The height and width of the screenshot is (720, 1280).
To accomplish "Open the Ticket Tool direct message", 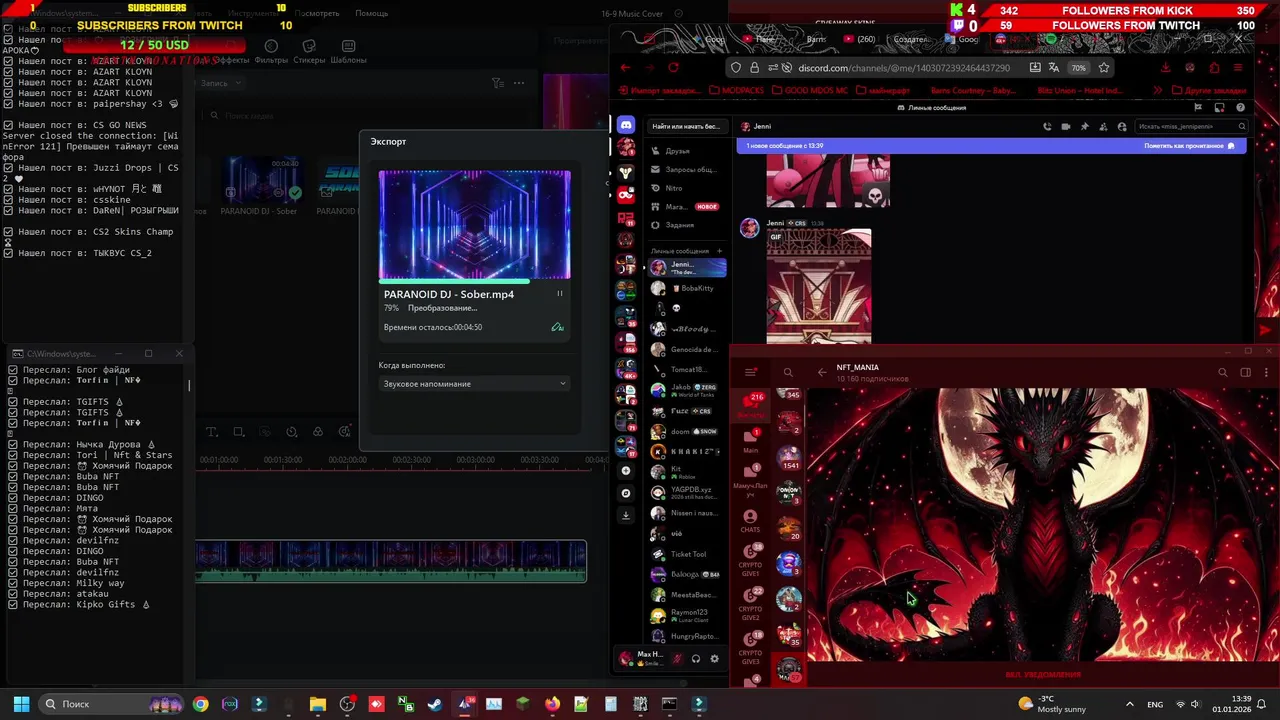I will tap(686, 554).
